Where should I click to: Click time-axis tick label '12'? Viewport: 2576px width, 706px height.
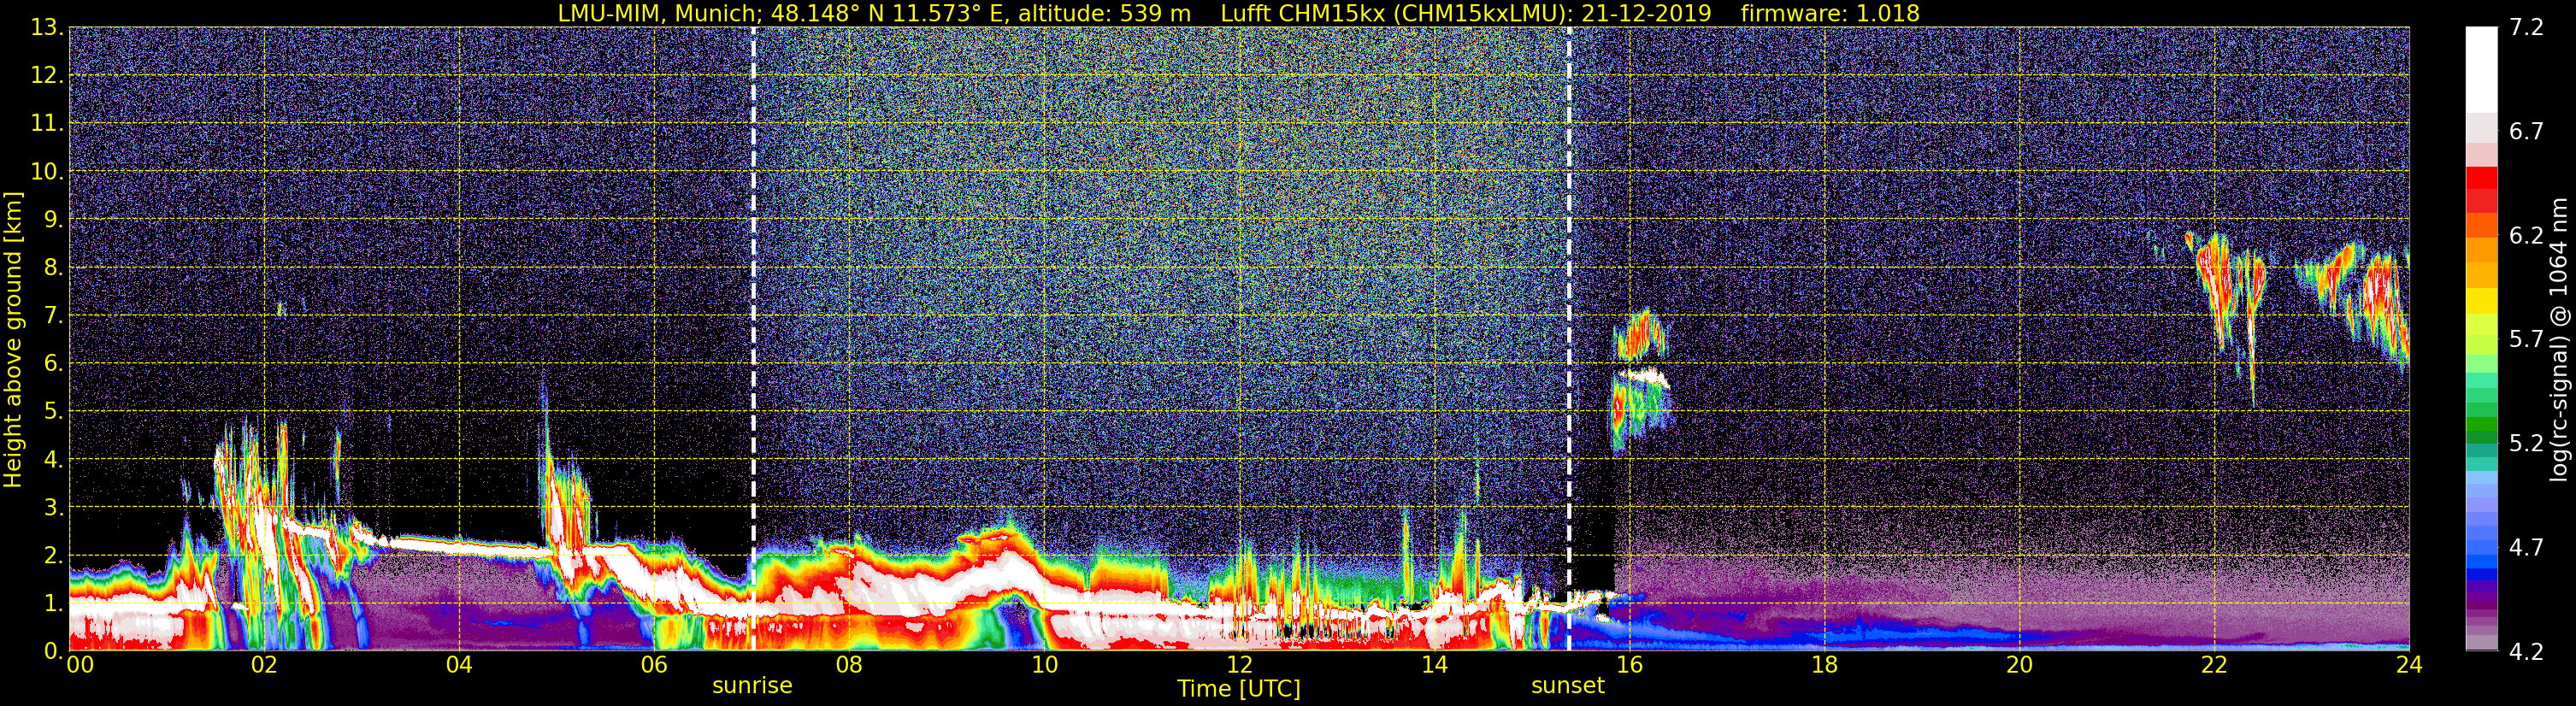(1239, 666)
